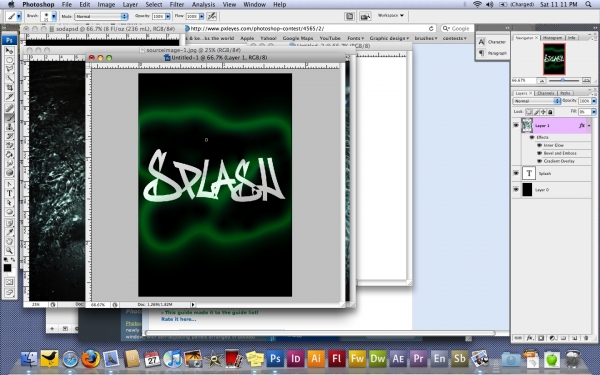Hide the Splash text layer
Image resolution: width=600 pixels, height=375 pixels.
[x=516, y=173]
